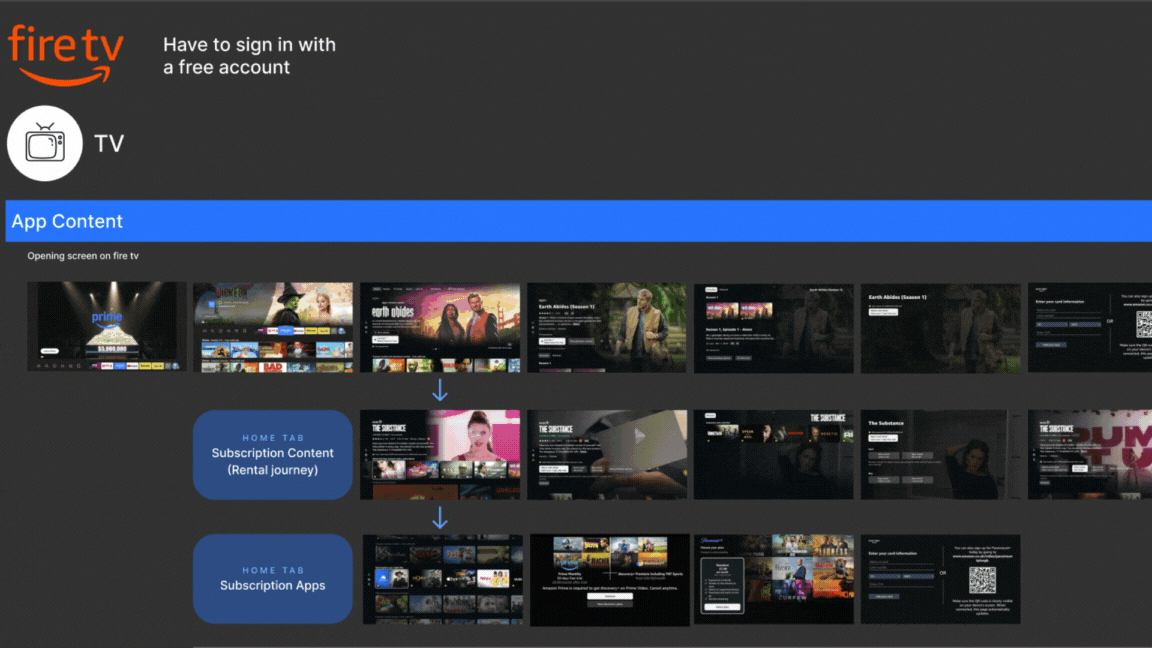
Task: Open the Fire TV home screen thumbnail with Wicked artwork
Action: pyautogui.click(x=273, y=327)
